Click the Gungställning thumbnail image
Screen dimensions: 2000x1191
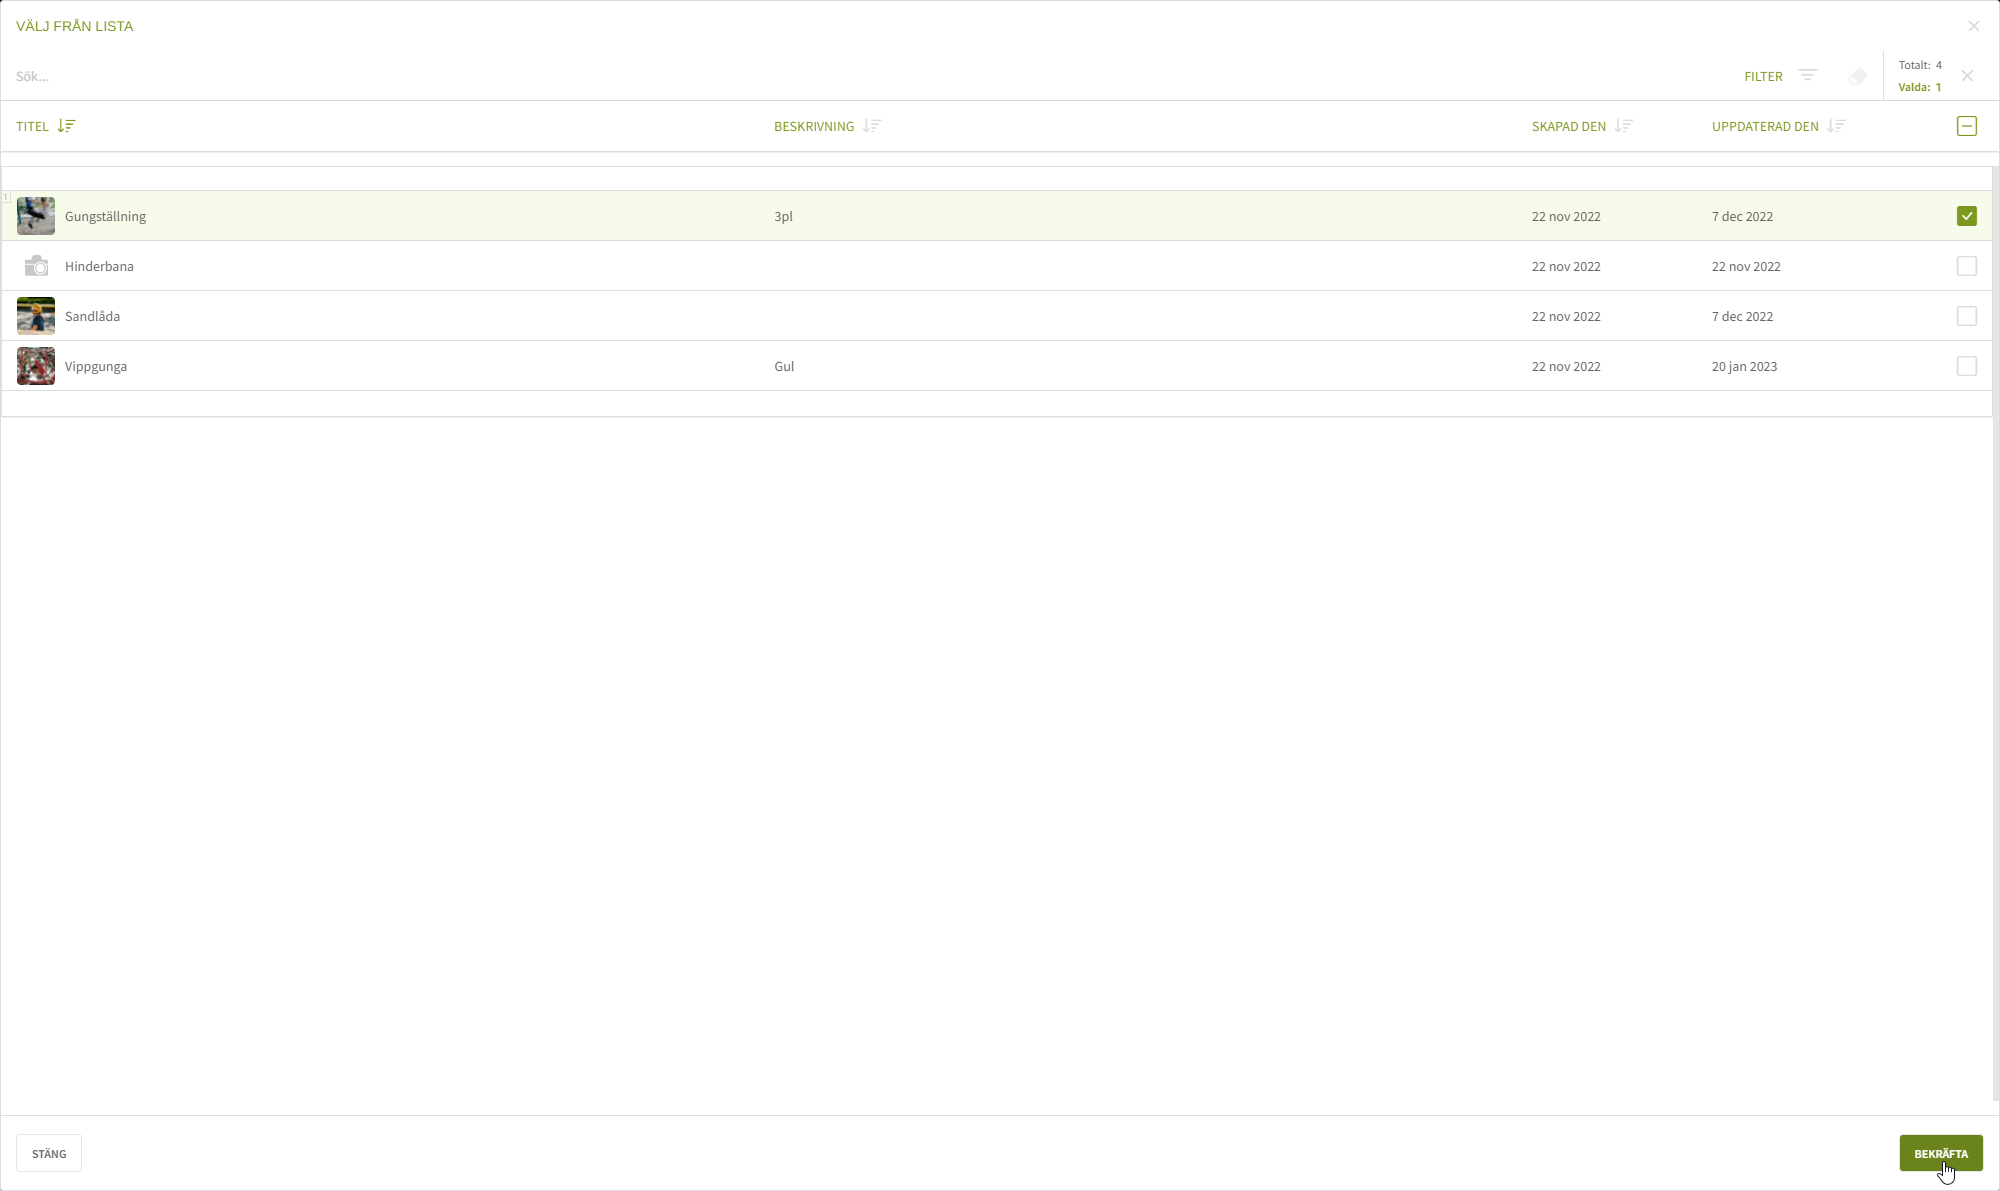click(x=36, y=216)
